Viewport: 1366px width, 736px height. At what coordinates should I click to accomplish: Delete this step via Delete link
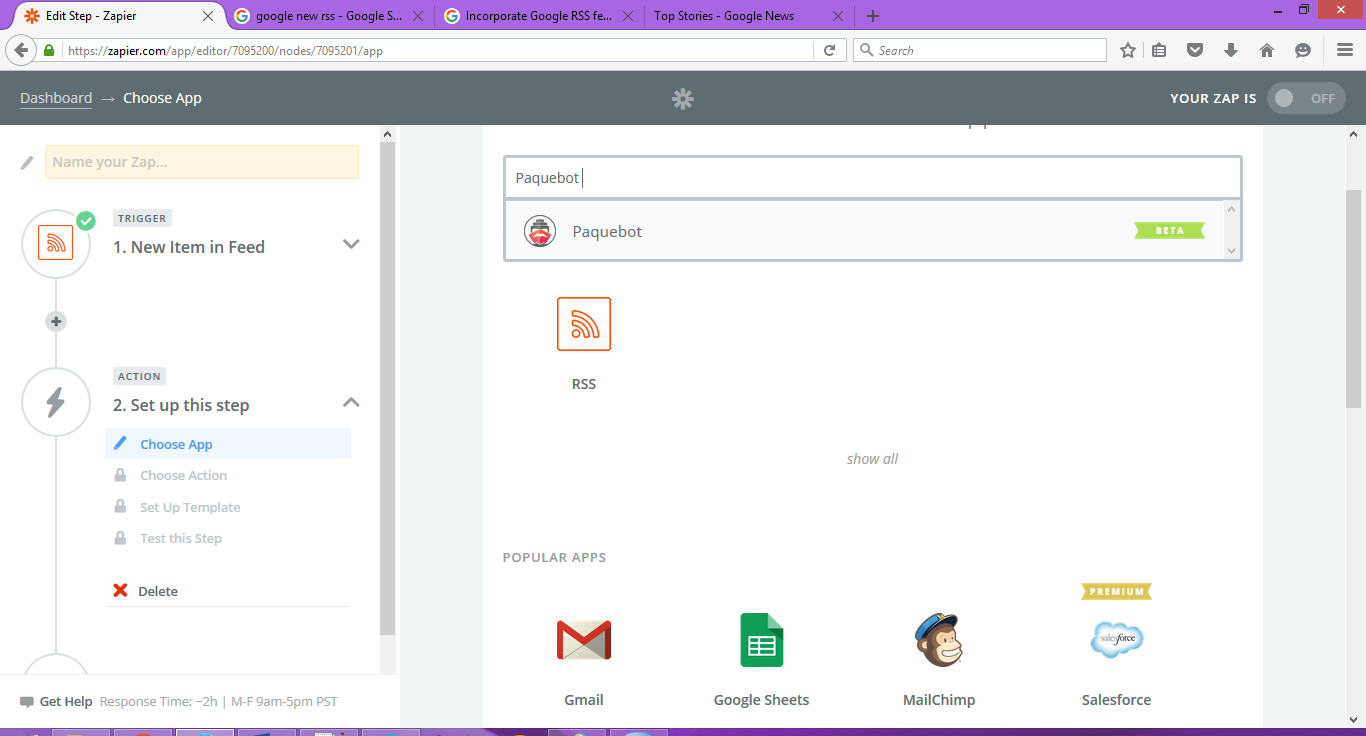click(158, 591)
